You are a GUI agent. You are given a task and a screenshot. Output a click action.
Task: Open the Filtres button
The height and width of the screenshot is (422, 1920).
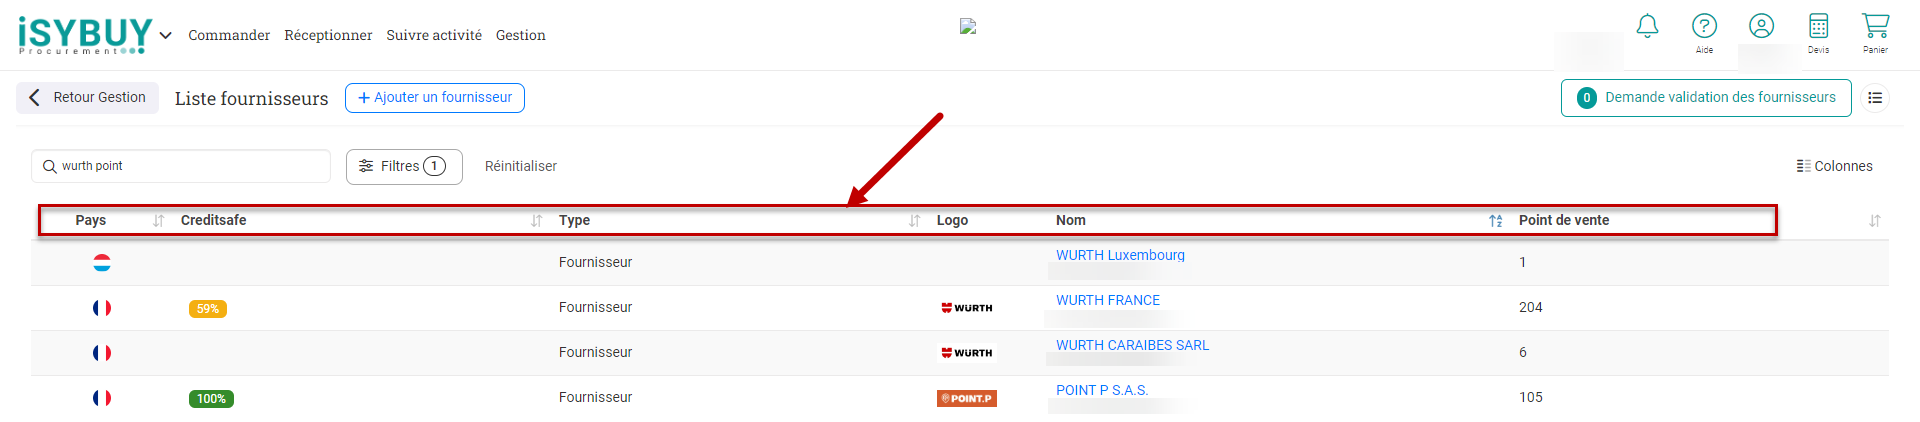pos(404,167)
